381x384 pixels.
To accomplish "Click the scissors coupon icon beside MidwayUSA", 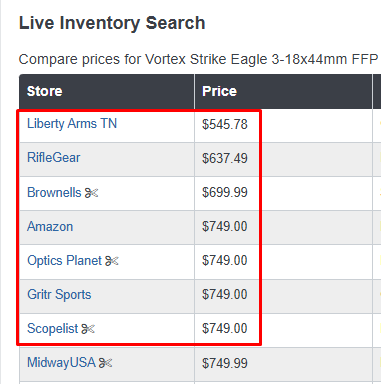I will [x=105, y=363].
